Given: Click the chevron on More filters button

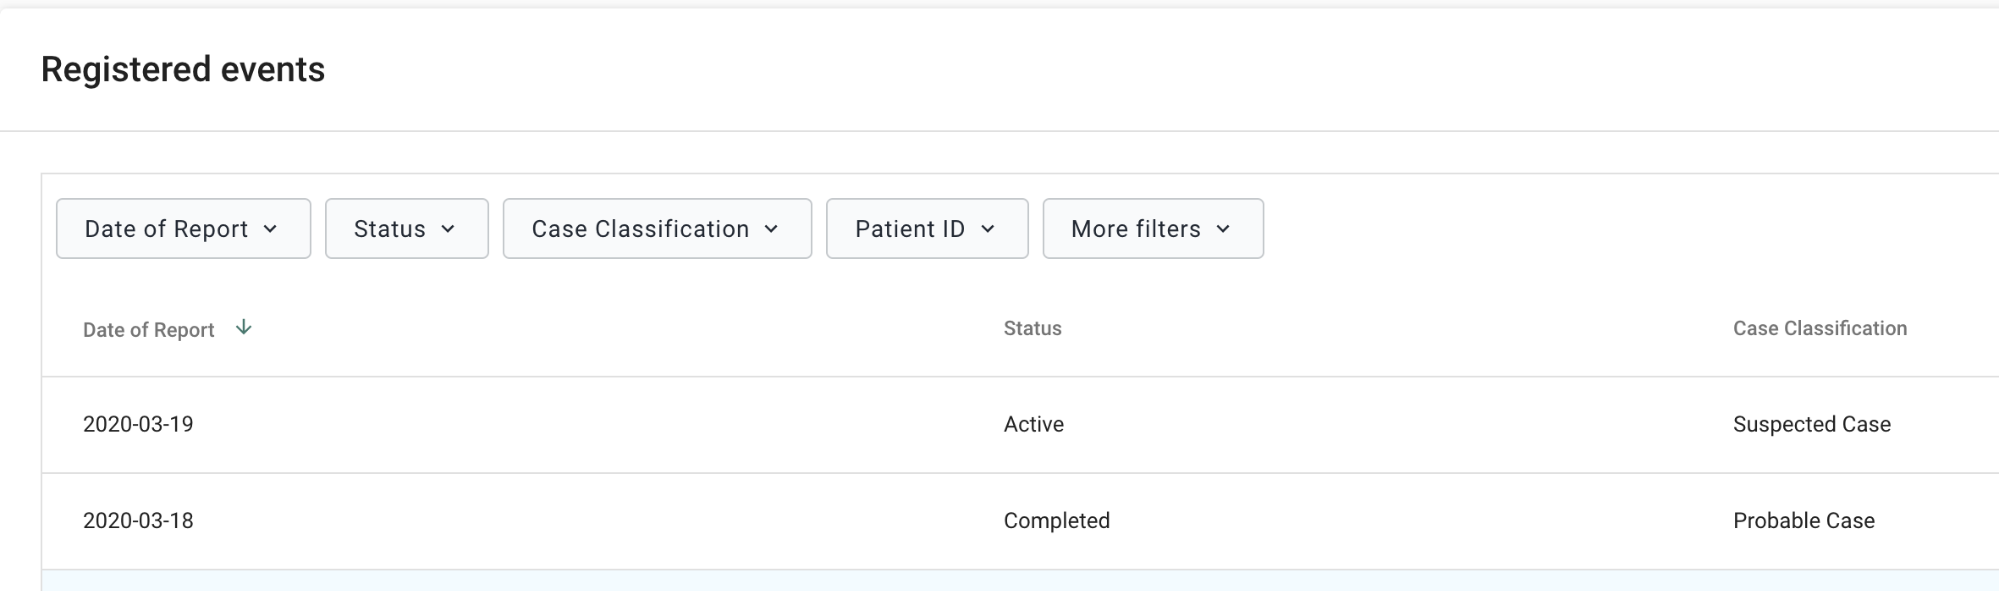Looking at the screenshot, I should pyautogui.click(x=1223, y=229).
